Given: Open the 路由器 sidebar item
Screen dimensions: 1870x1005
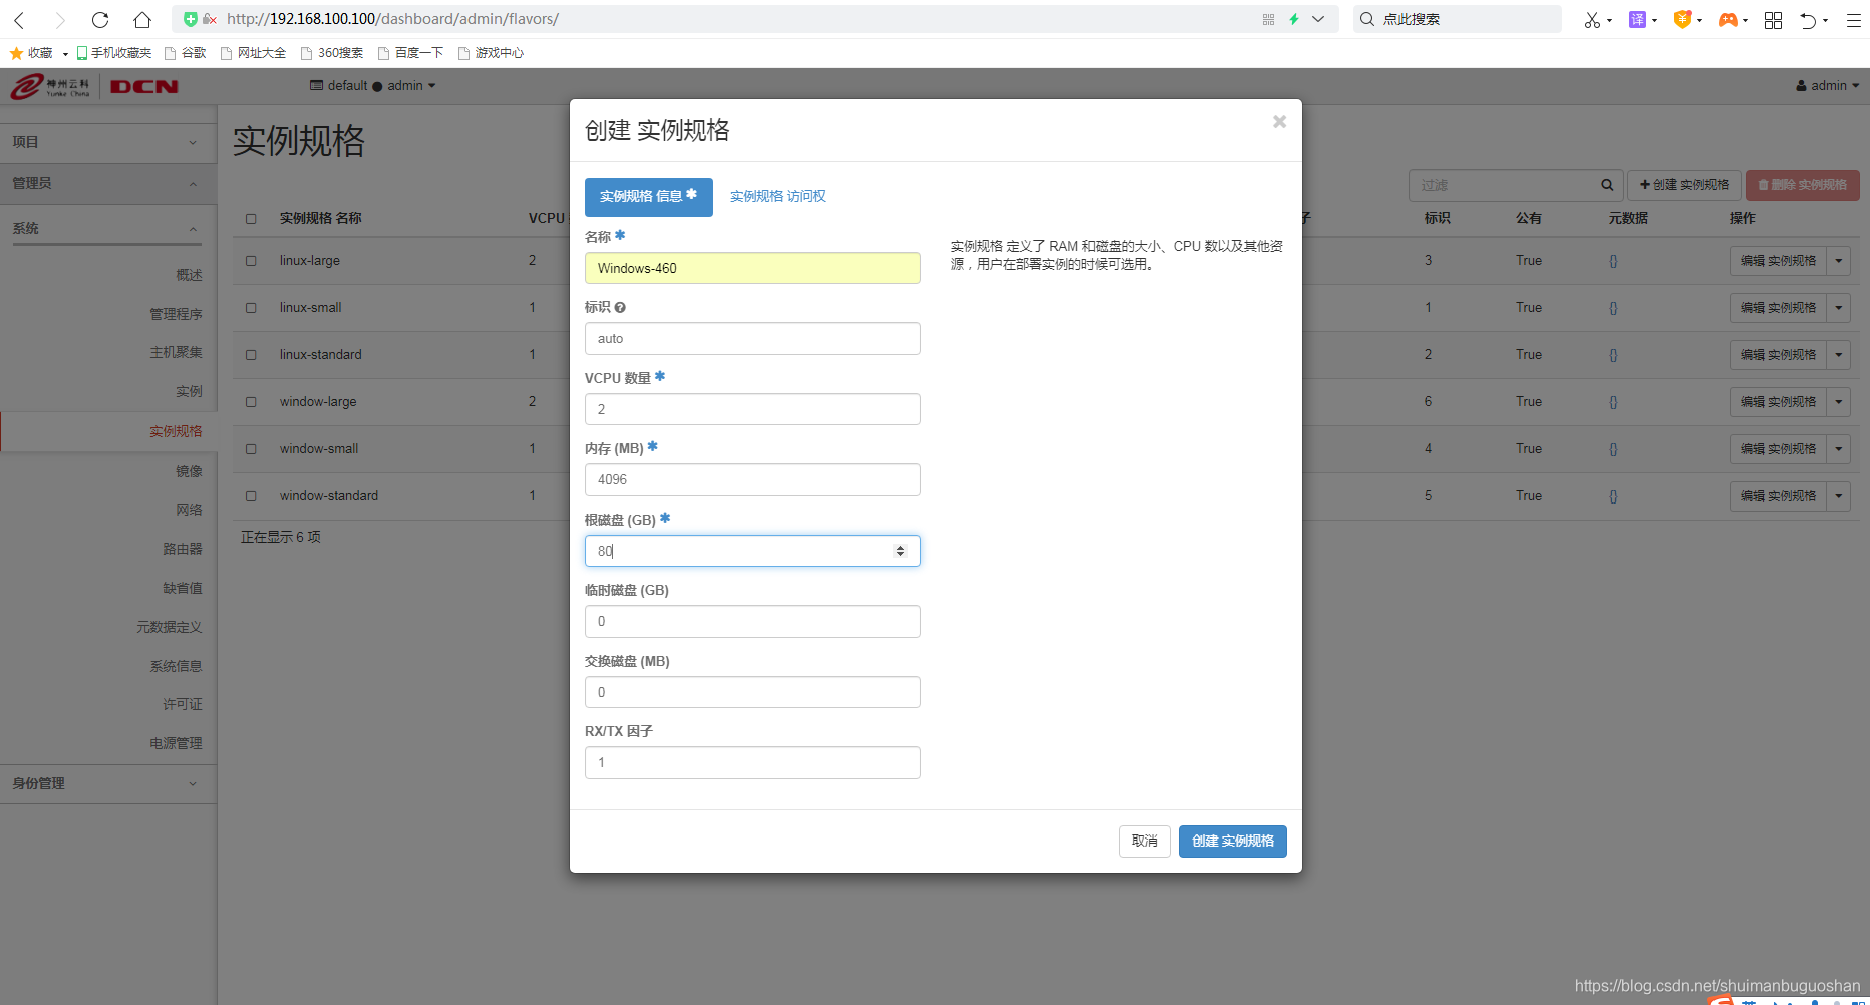Looking at the screenshot, I should (183, 549).
